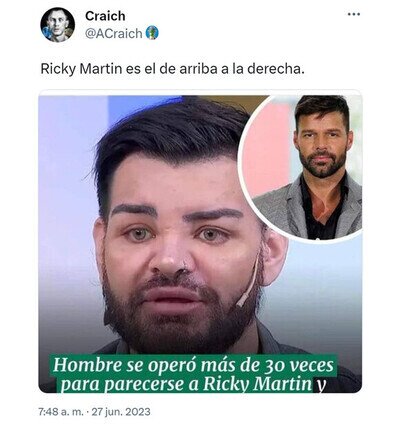
Task: Click the 27 jun. 2023 date
Action: click(121, 412)
